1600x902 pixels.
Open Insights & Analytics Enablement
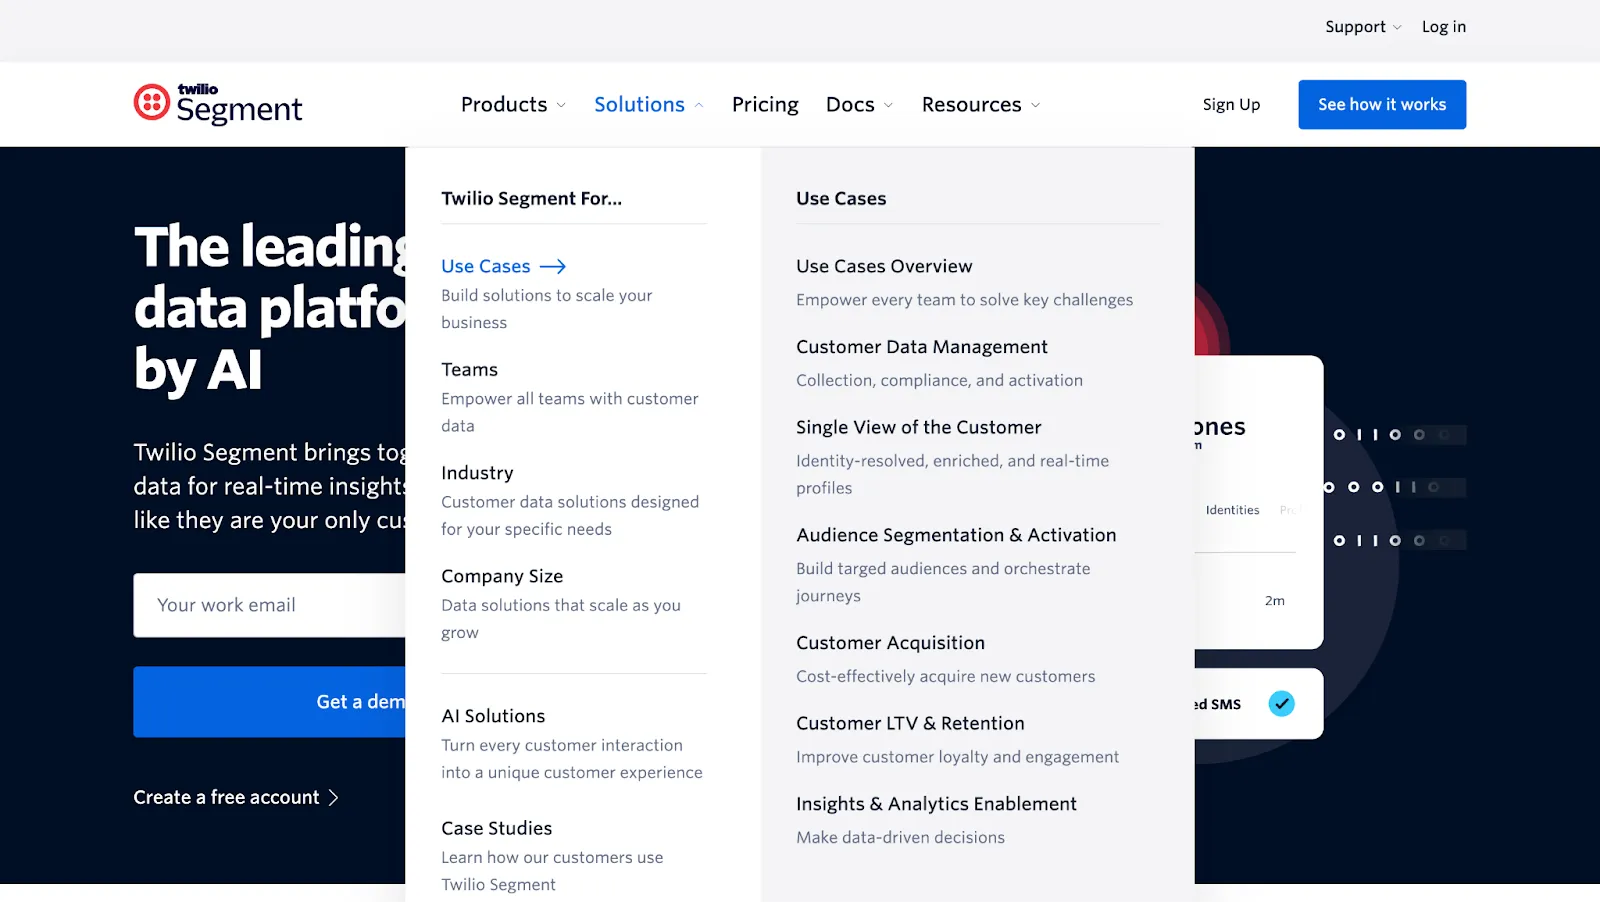pyautogui.click(x=936, y=804)
